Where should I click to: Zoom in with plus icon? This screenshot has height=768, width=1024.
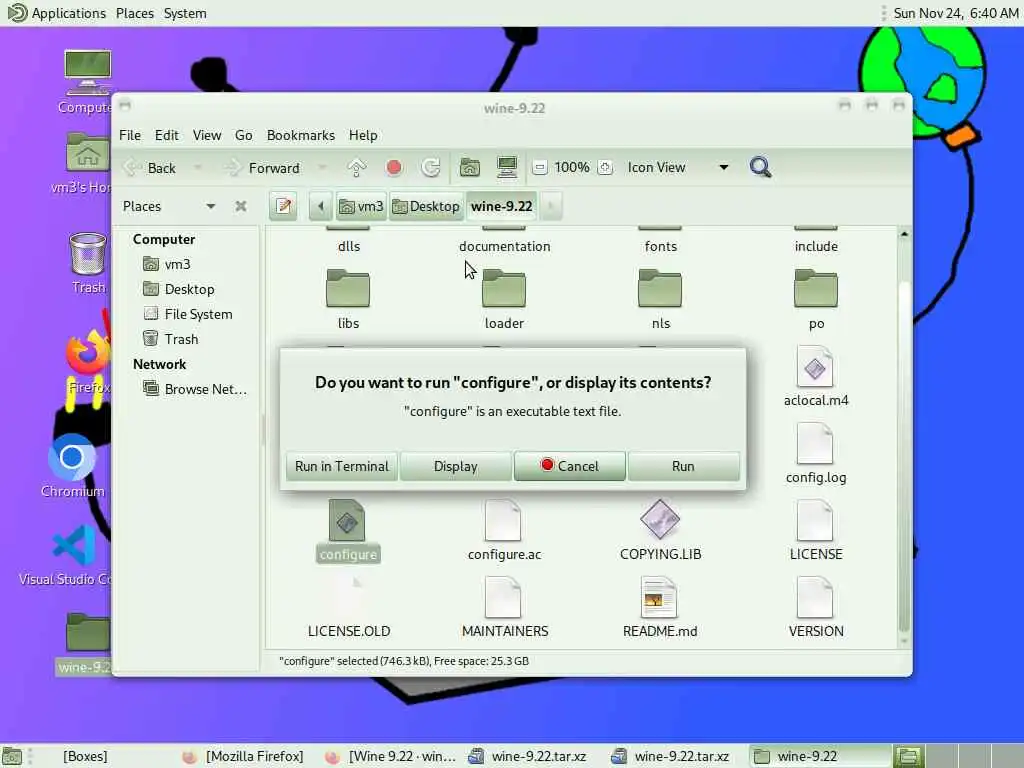point(605,168)
